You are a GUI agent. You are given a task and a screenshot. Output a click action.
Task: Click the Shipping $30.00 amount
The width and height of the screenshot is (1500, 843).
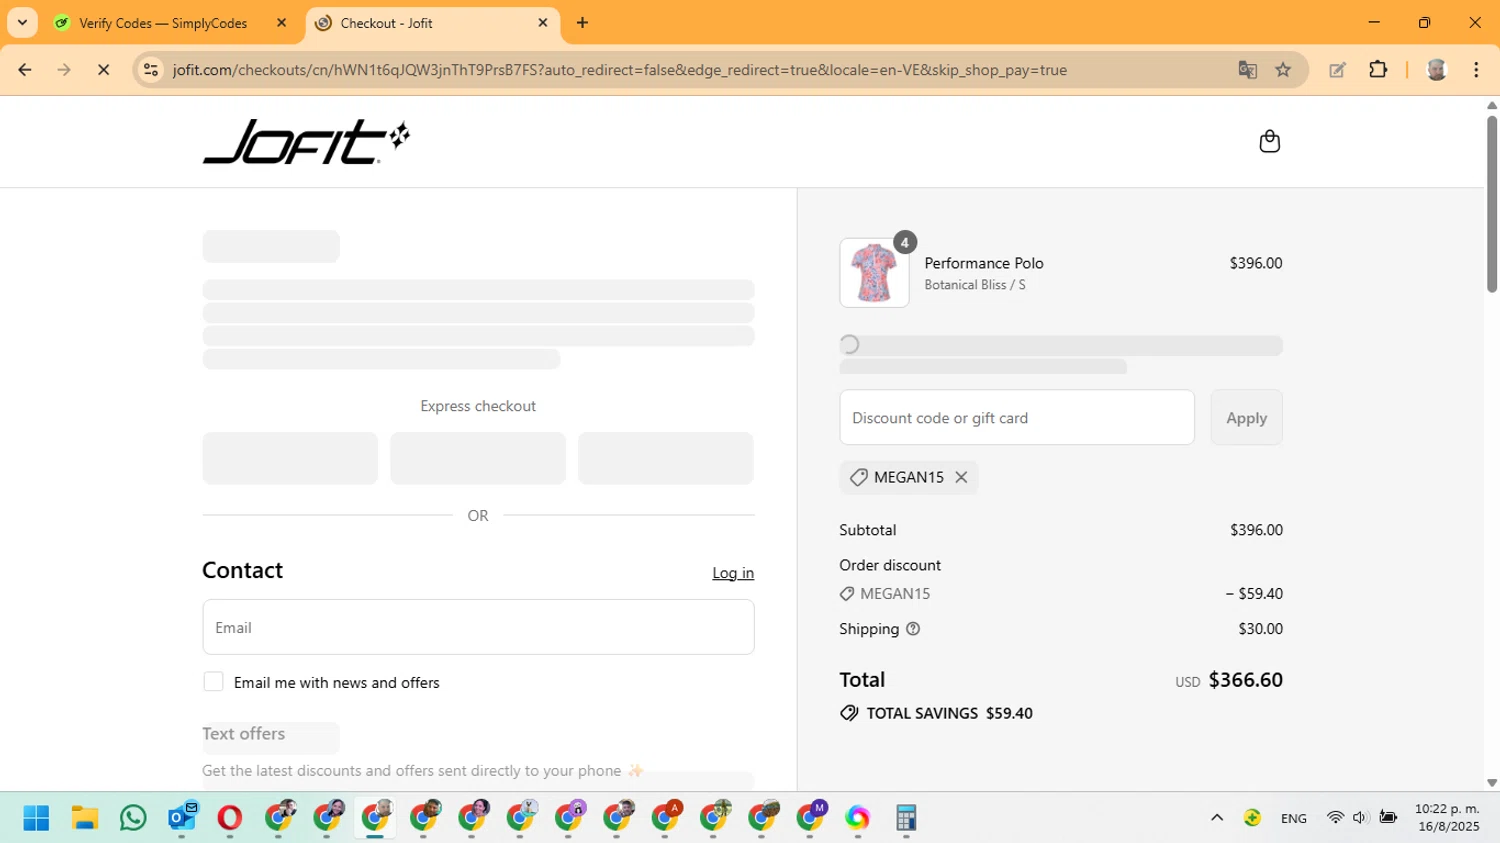click(1260, 629)
